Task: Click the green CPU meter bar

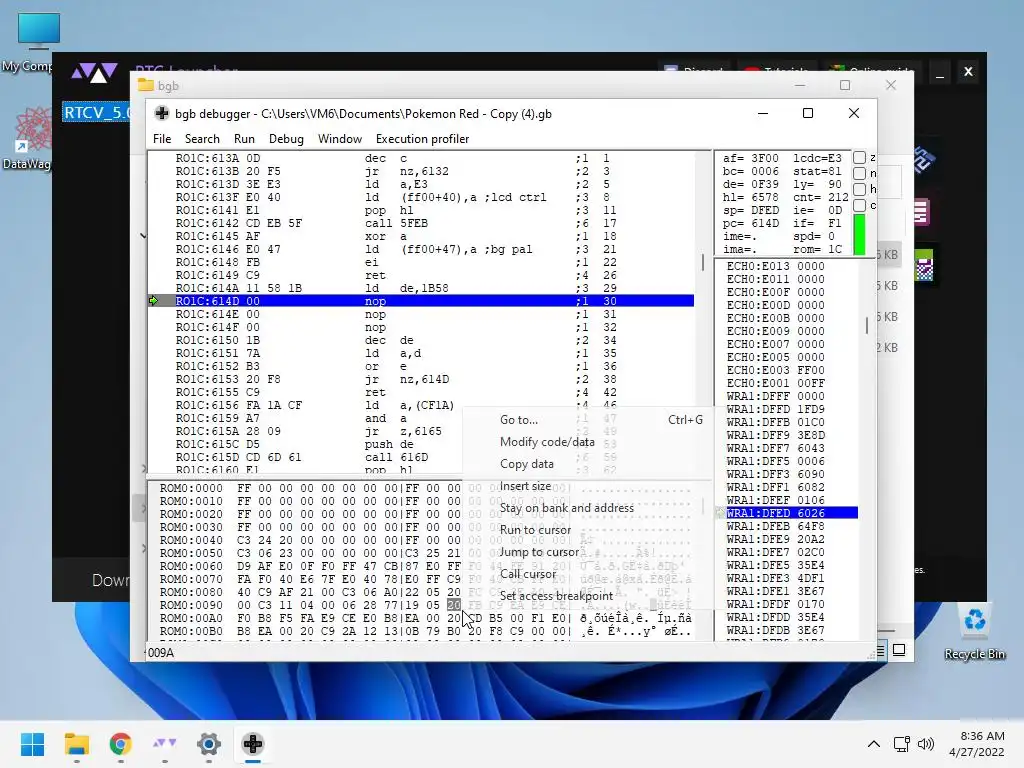Action: (859, 234)
